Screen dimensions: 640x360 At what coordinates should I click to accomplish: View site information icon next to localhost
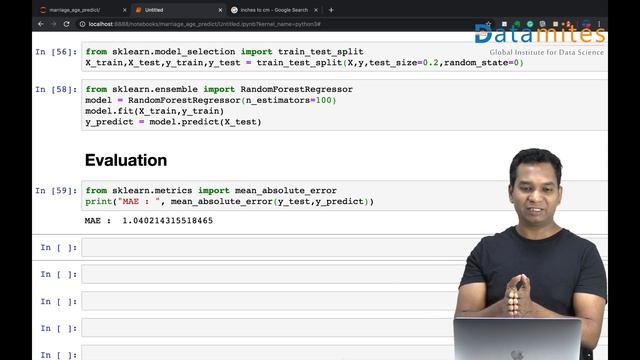click(x=82, y=24)
